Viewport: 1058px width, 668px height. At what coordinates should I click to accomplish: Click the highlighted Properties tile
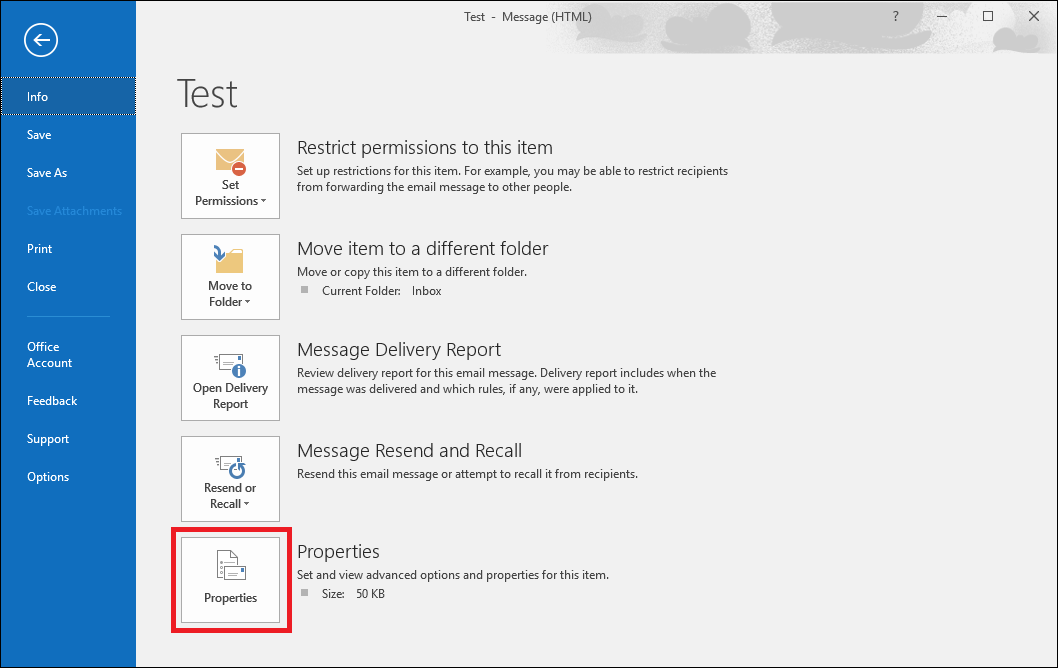point(230,580)
